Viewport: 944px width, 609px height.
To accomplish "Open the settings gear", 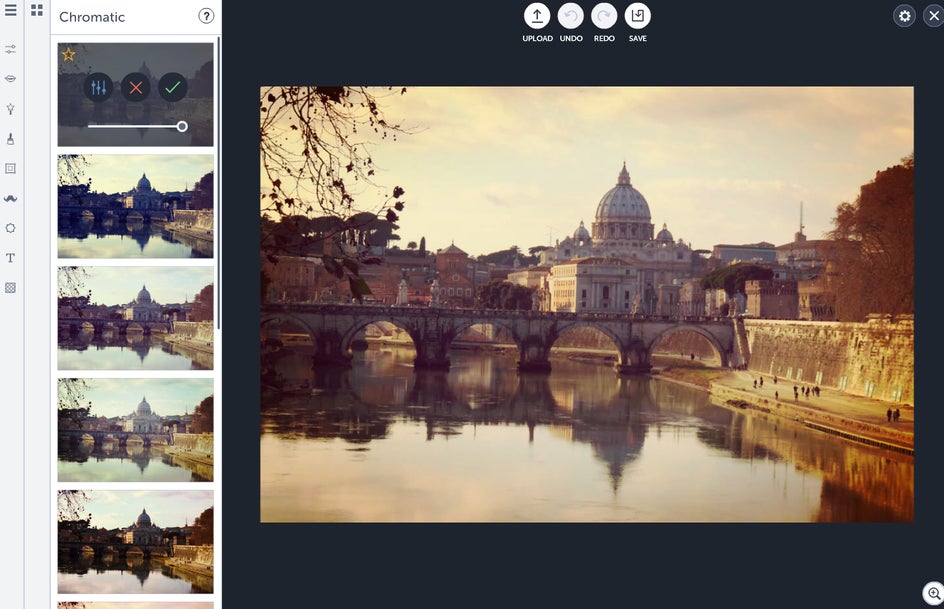I will (x=904, y=16).
